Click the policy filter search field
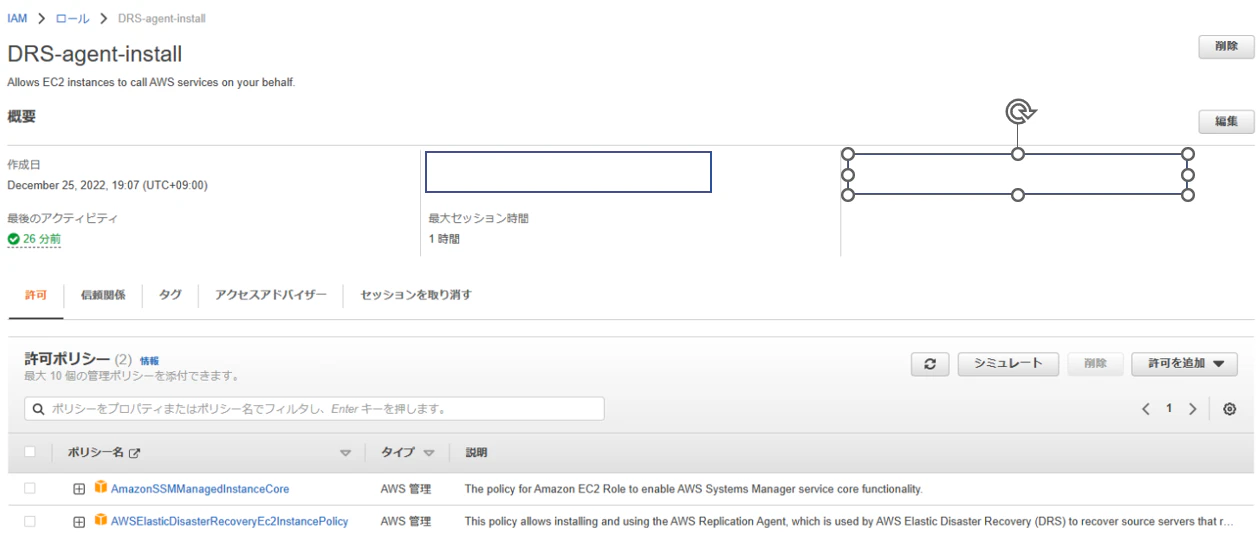The height and width of the screenshot is (533, 1257). 315,409
